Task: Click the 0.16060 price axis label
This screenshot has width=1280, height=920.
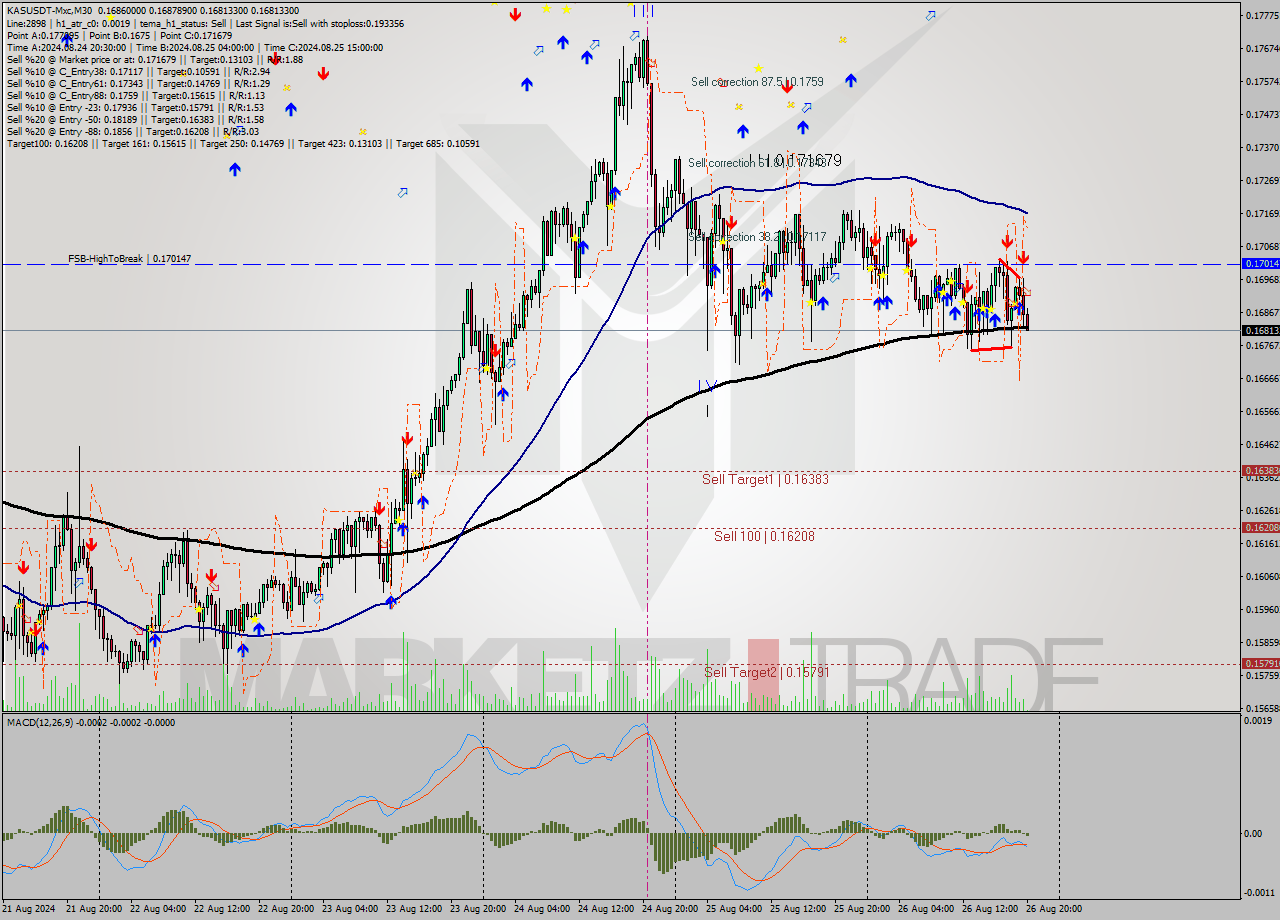Action: click(1262, 576)
